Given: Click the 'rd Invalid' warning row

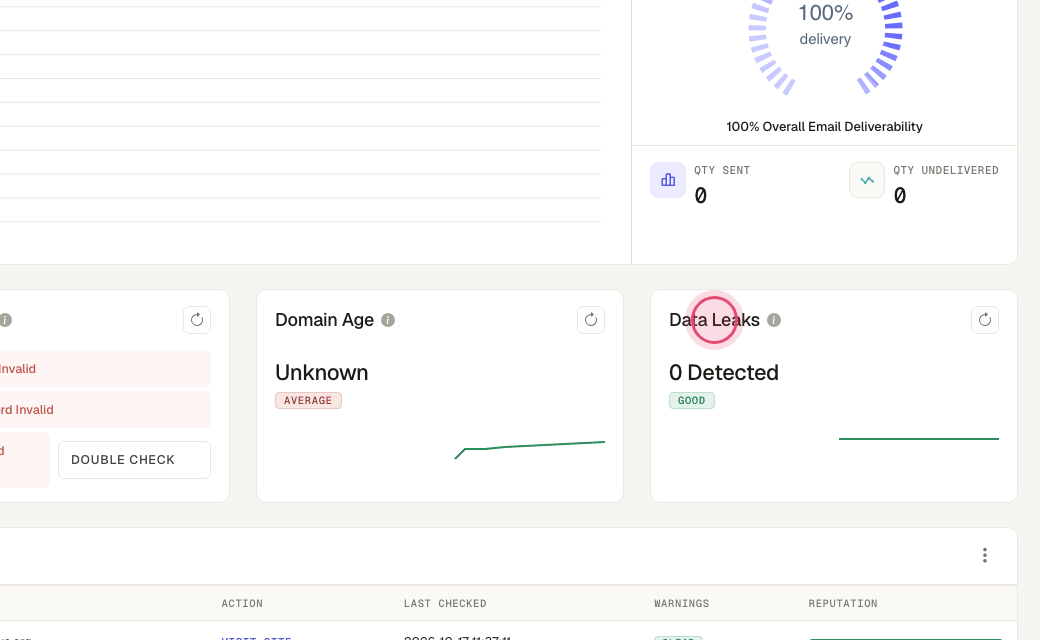Looking at the screenshot, I should coord(105,410).
